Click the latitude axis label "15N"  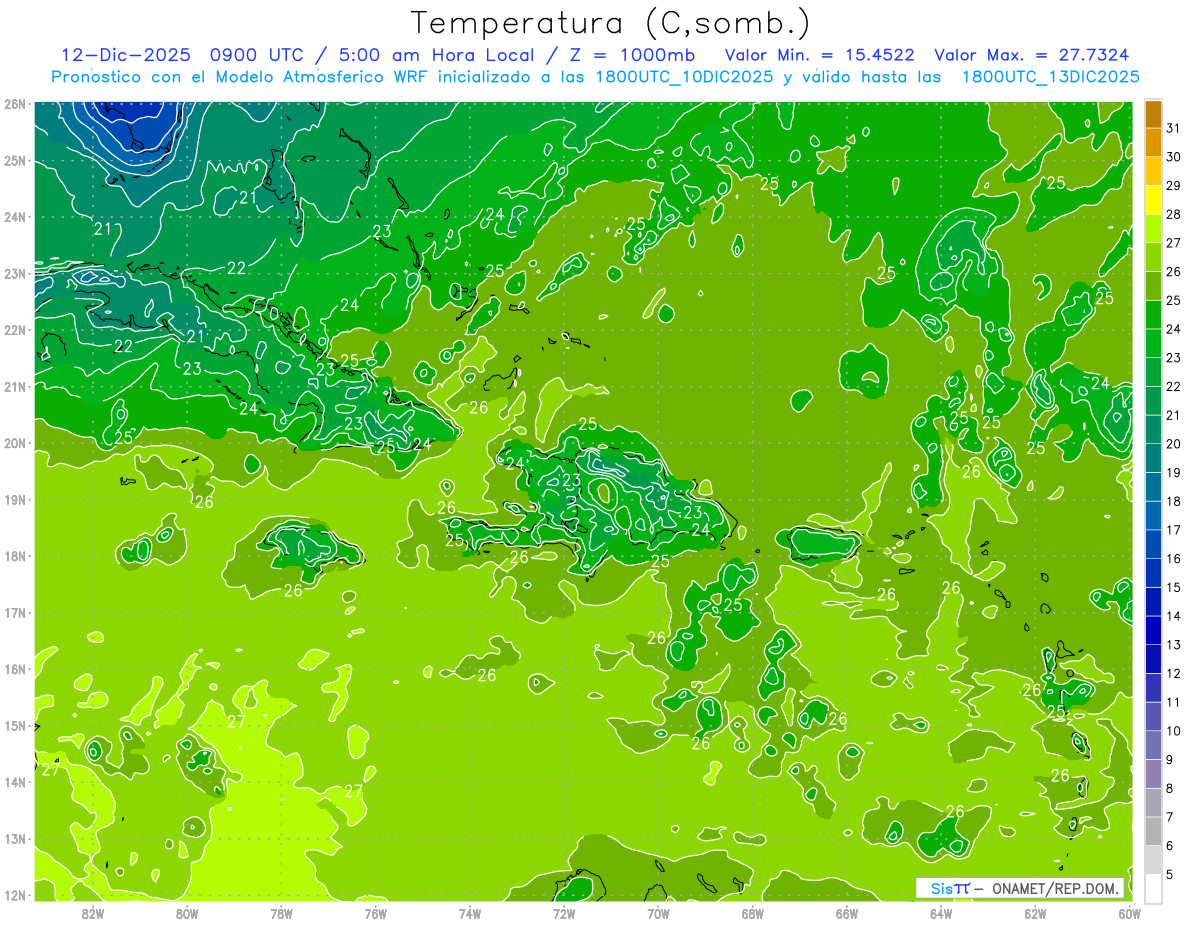14,725
